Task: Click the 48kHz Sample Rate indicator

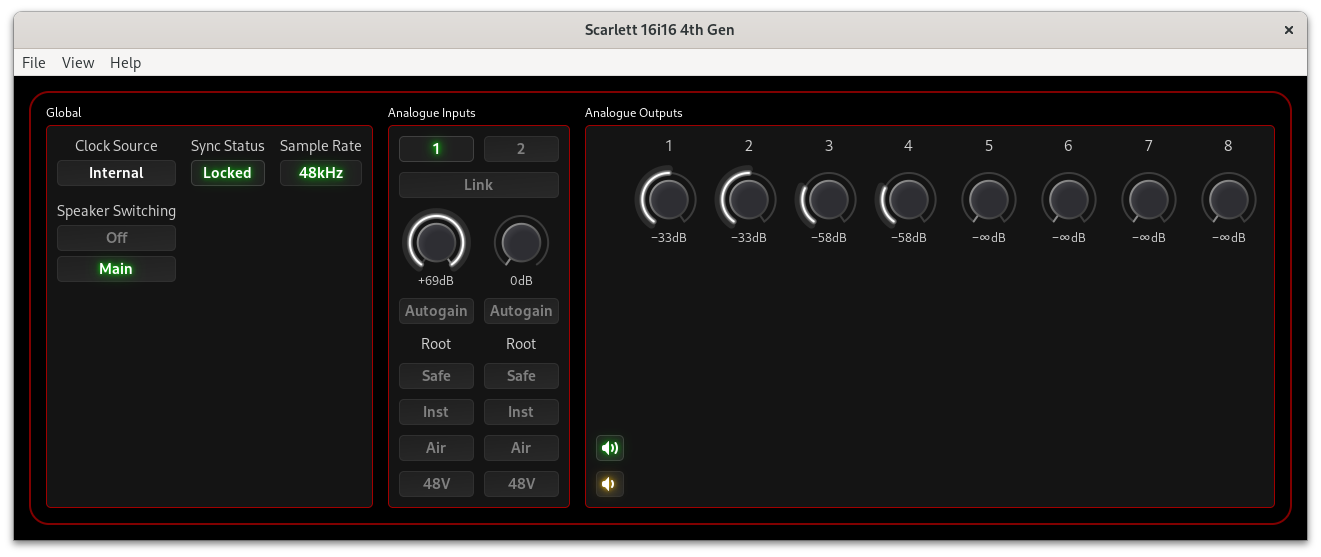Action: click(x=320, y=173)
